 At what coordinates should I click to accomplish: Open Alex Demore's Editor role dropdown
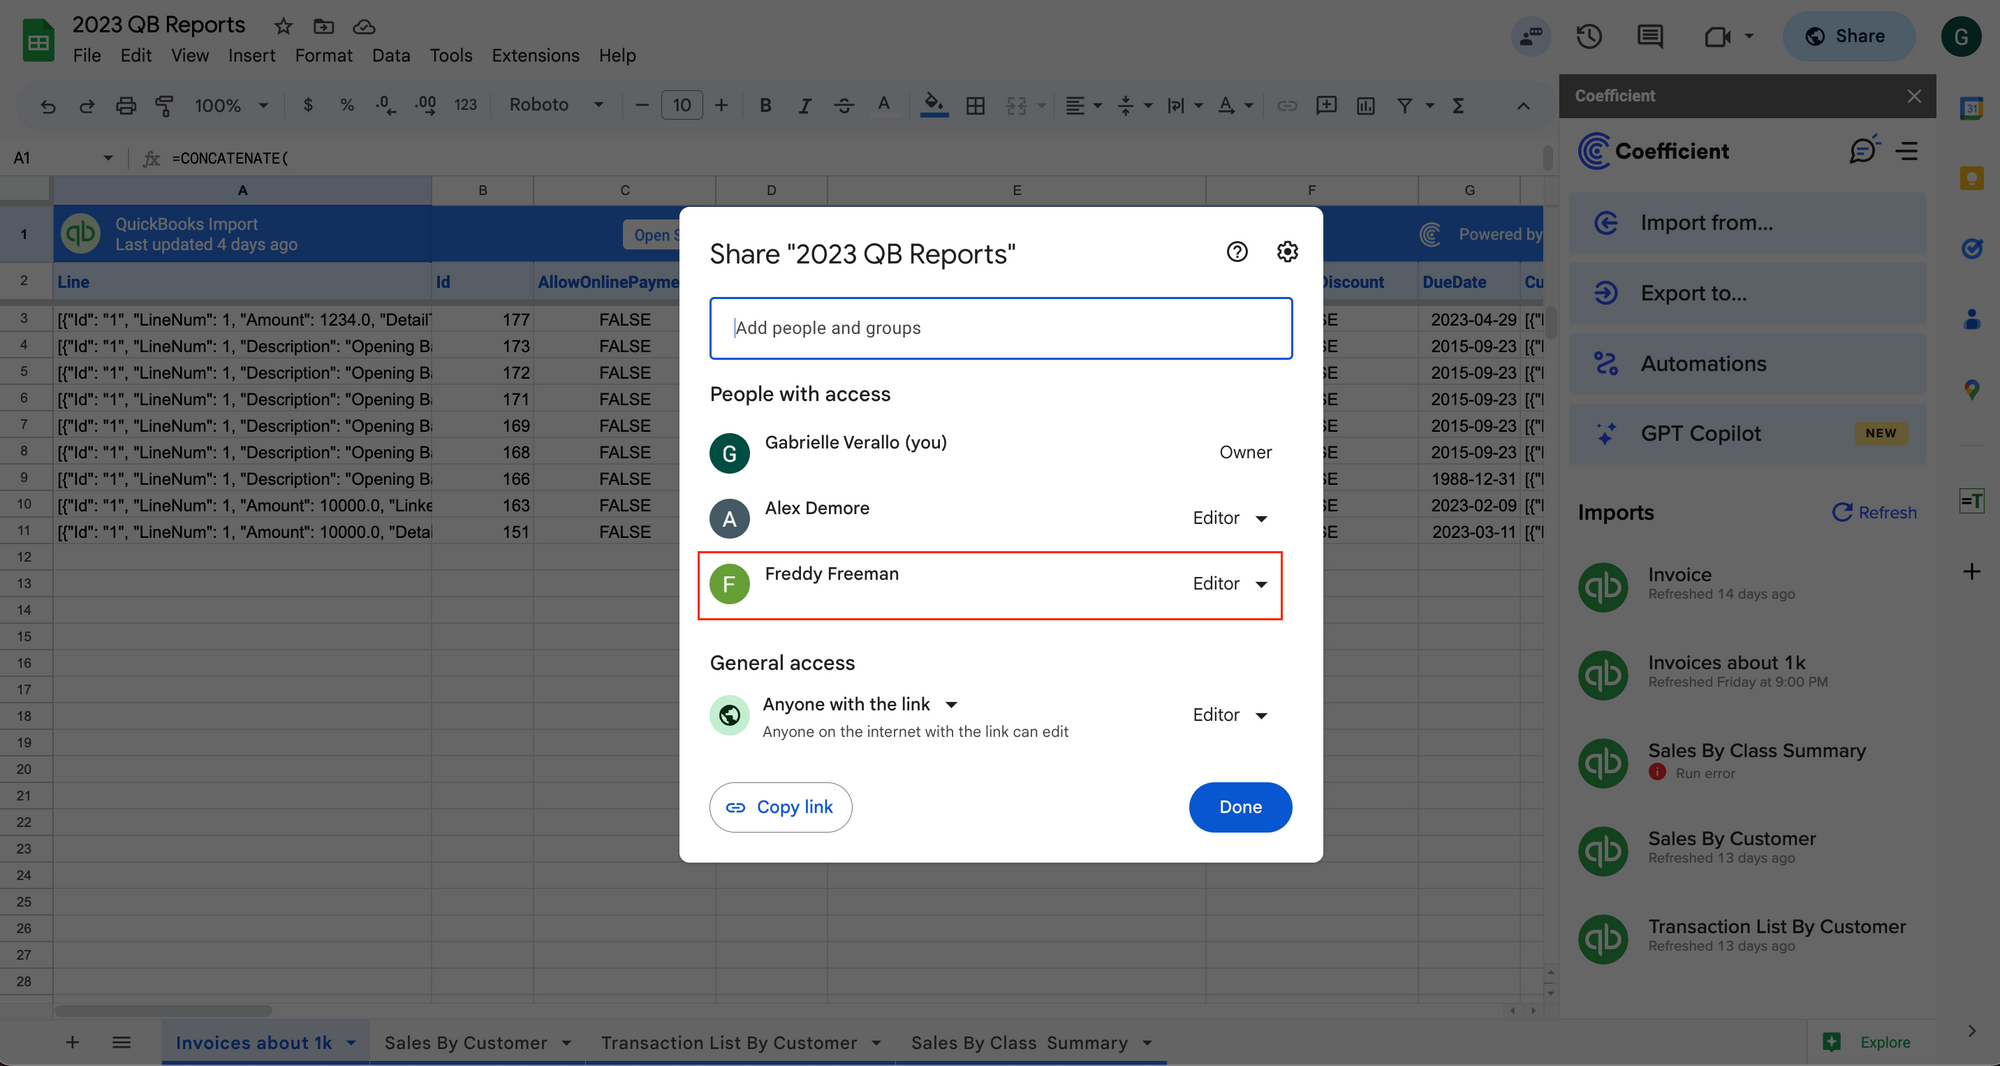click(1230, 518)
